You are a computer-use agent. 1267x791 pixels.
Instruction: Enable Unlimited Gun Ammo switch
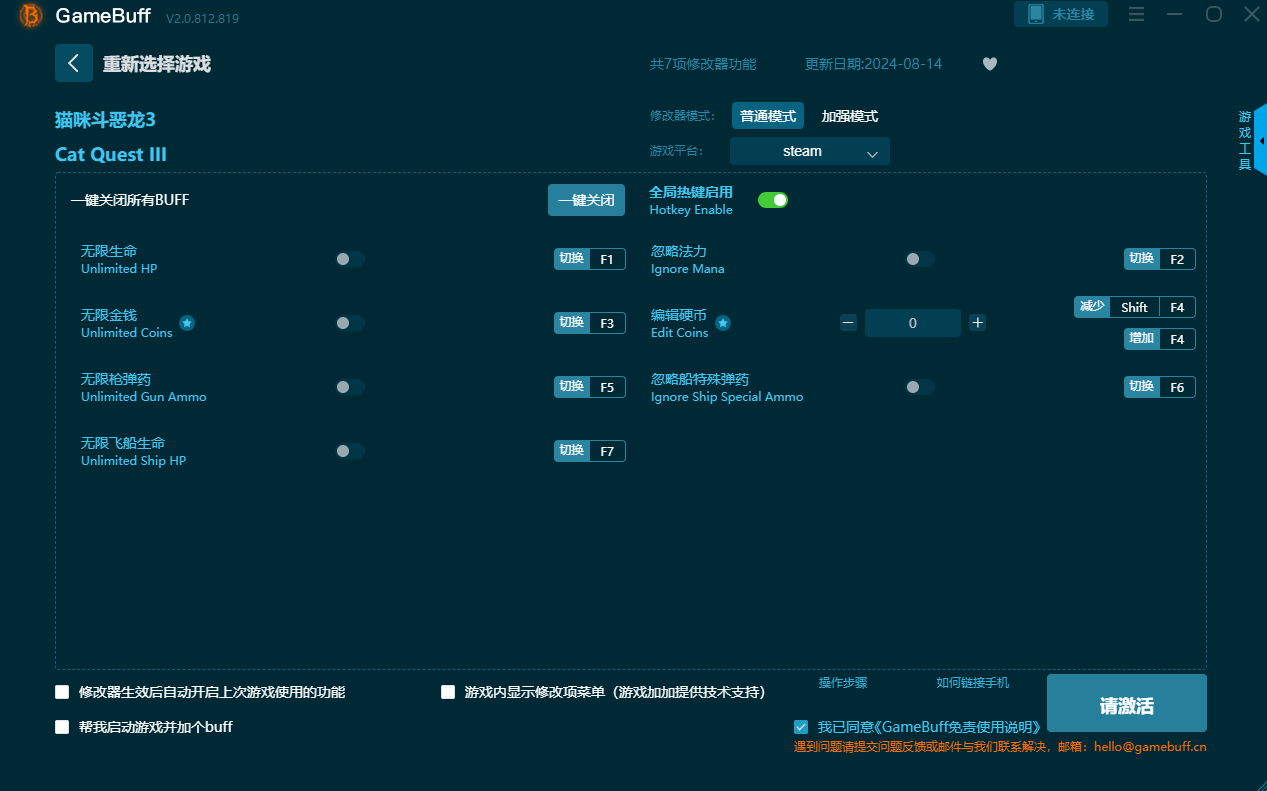(350, 387)
